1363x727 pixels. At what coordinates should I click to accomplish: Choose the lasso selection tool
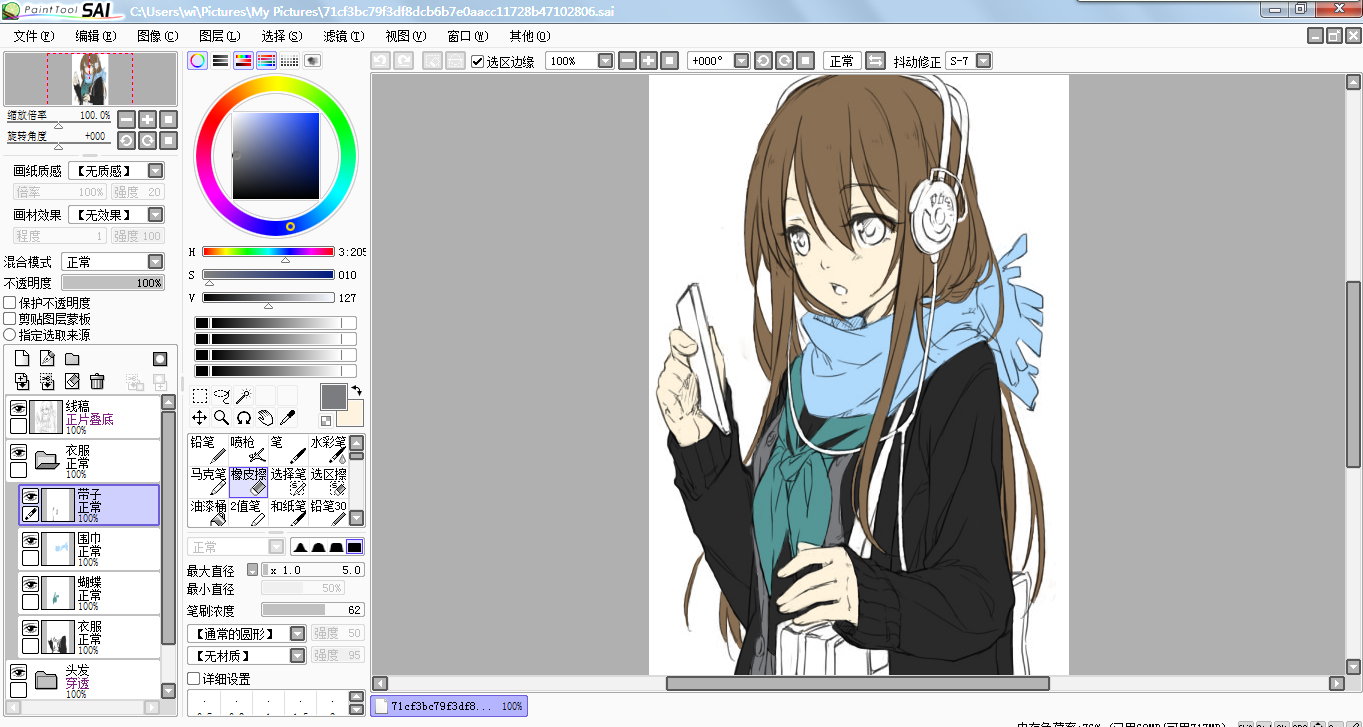pos(222,396)
